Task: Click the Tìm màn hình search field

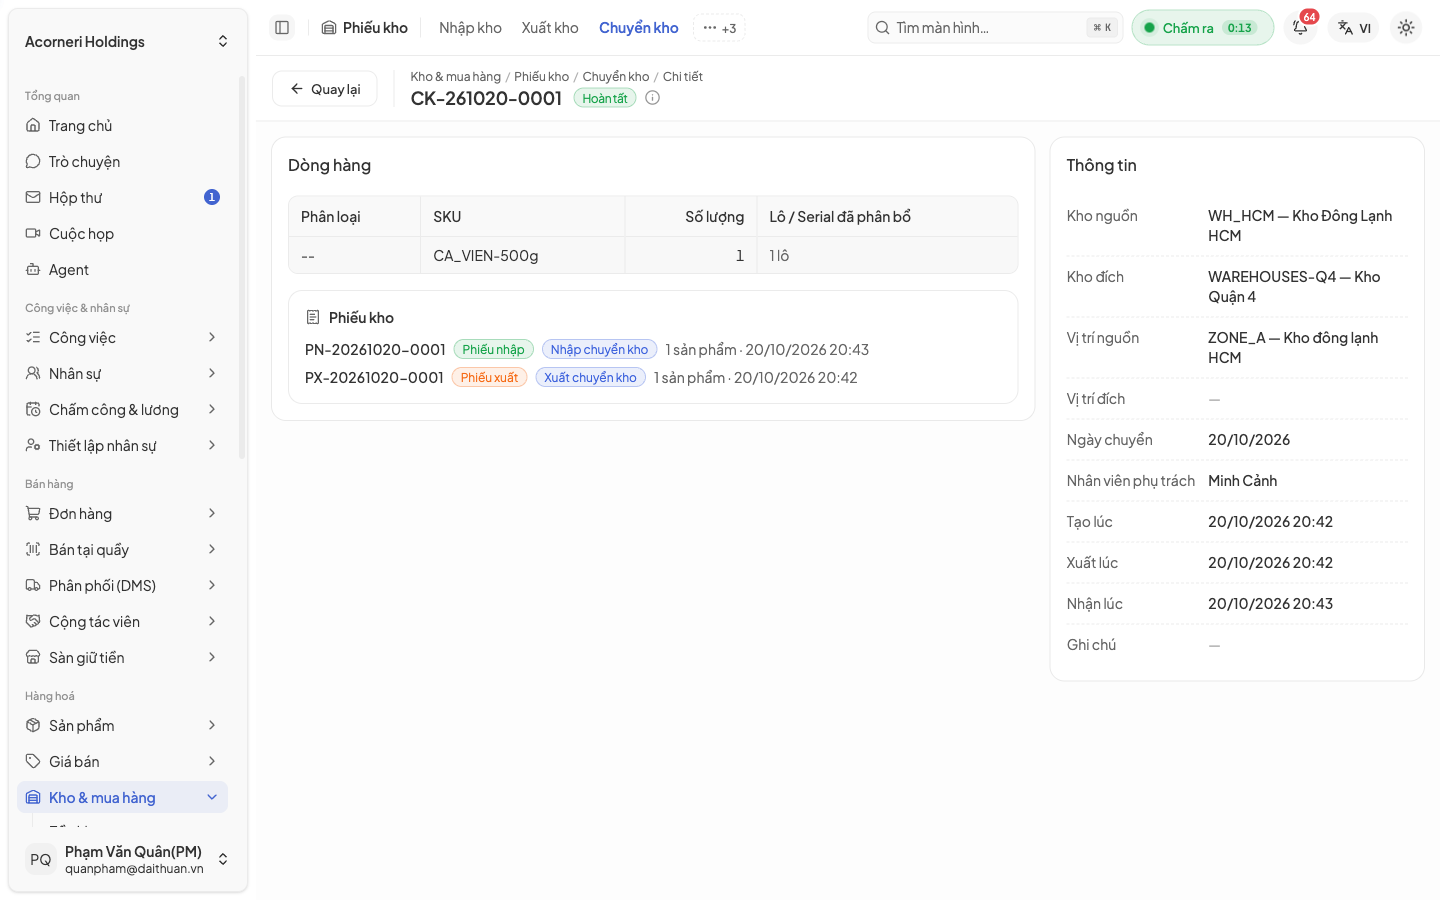Action: 995,28
